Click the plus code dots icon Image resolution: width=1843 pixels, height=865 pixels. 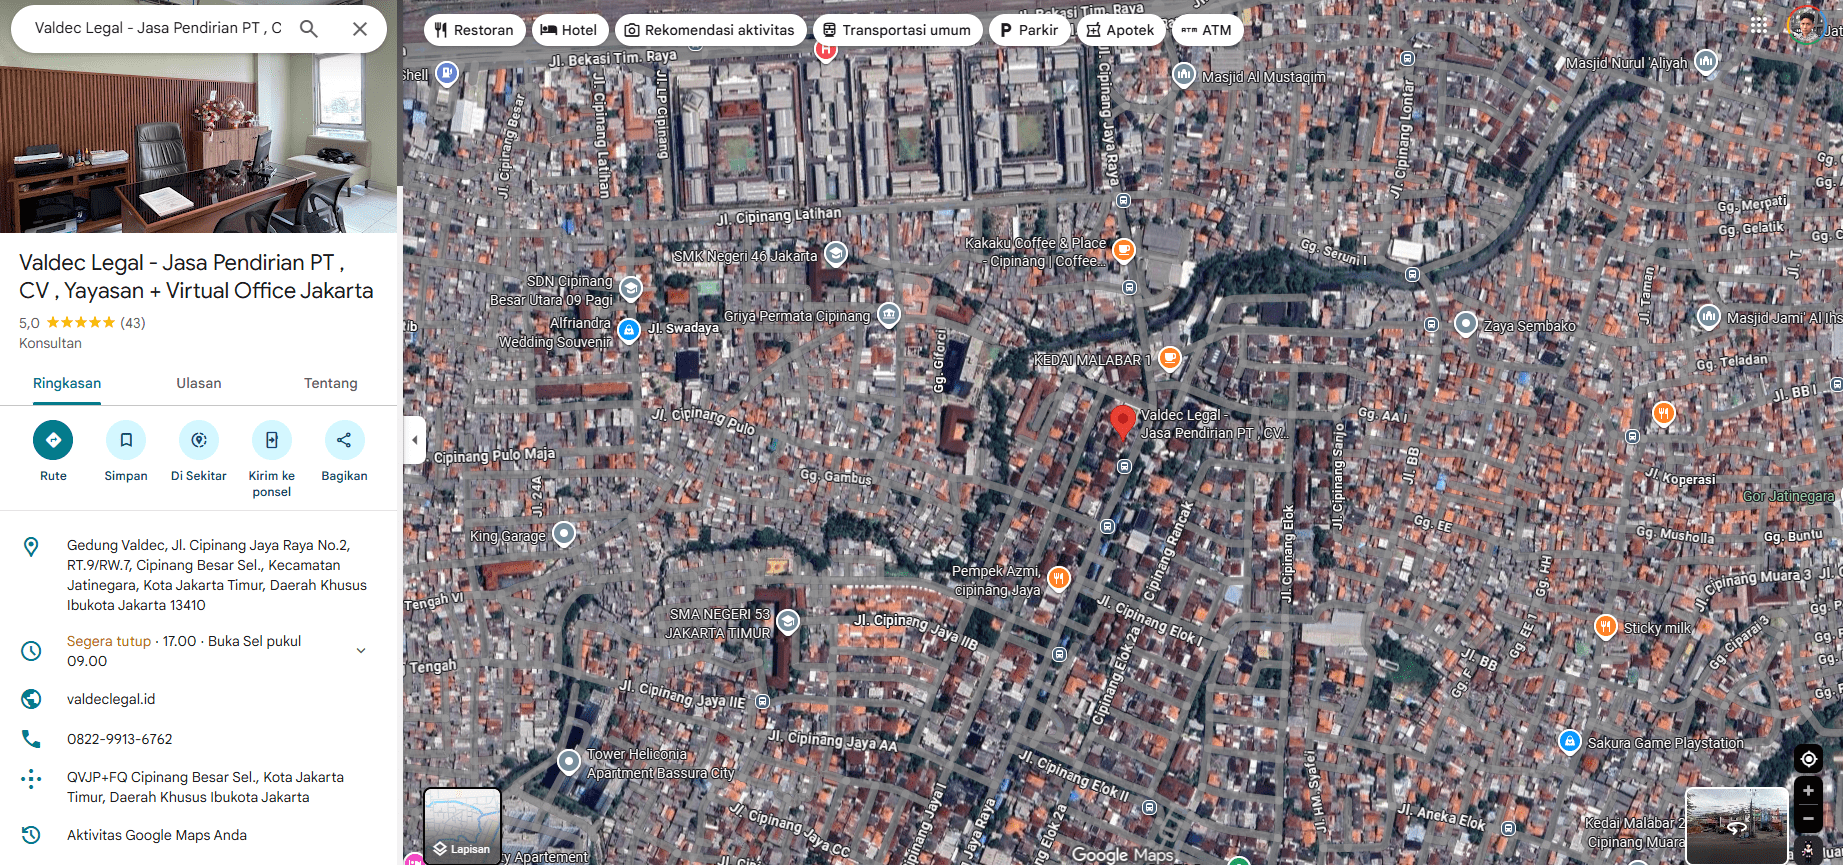pos(31,779)
